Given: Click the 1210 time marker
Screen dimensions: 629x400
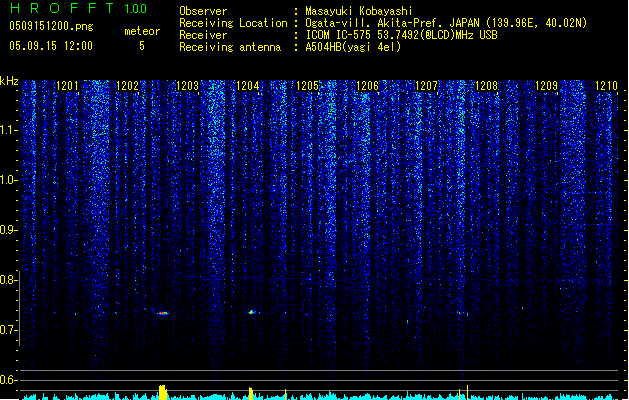Looking at the screenshot, I should click(607, 86).
